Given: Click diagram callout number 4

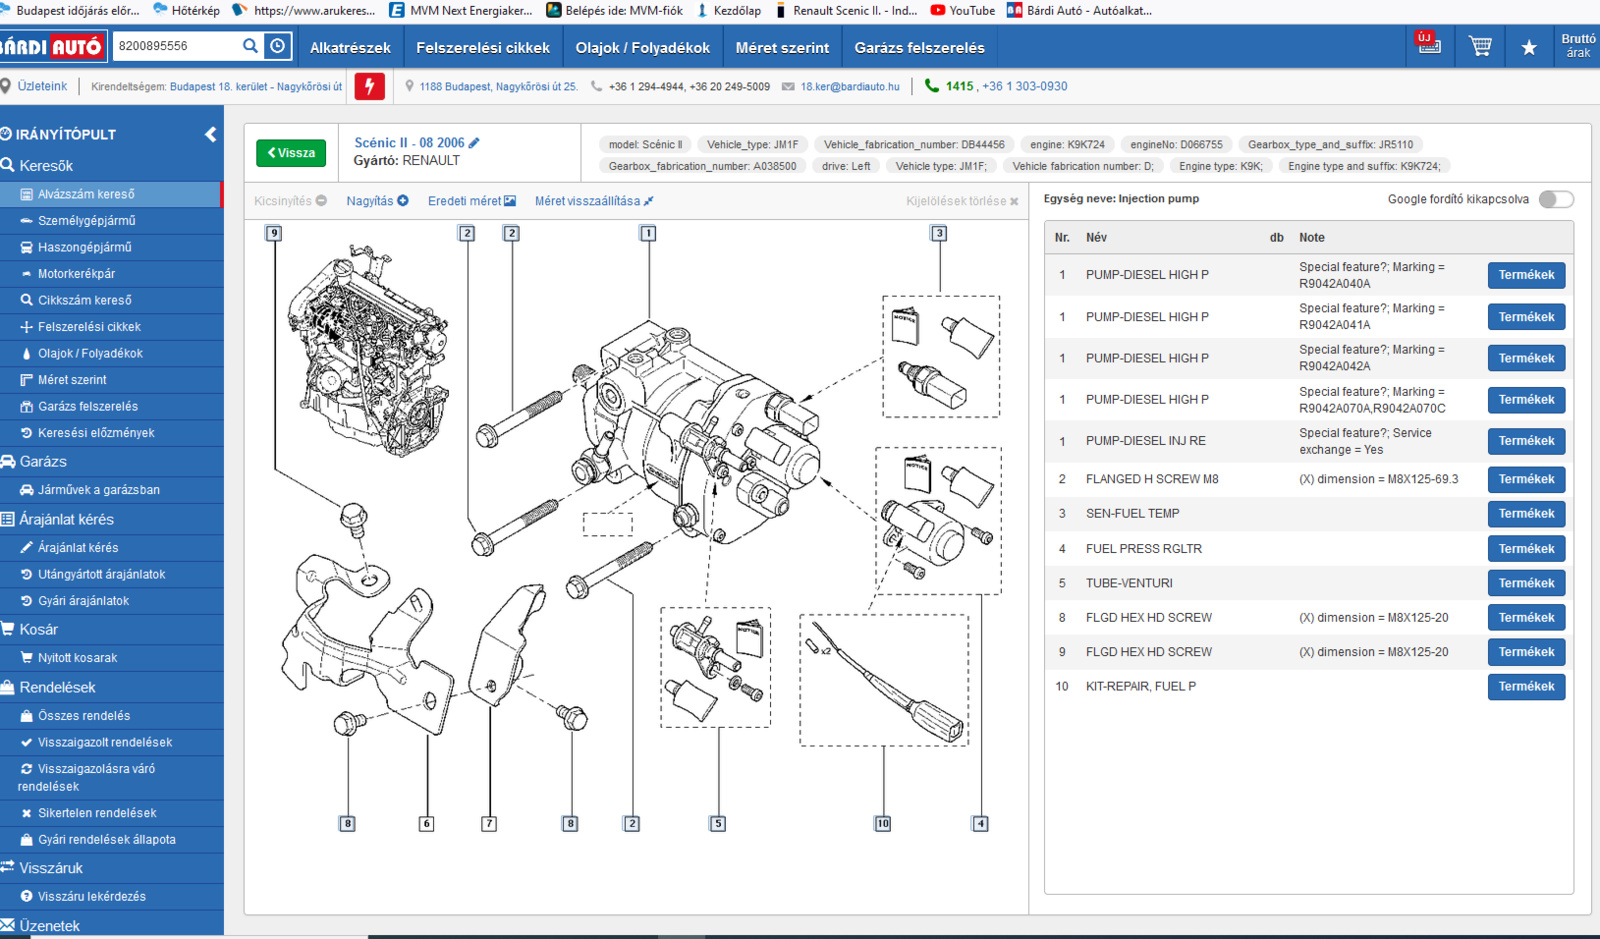Looking at the screenshot, I should coord(980,824).
